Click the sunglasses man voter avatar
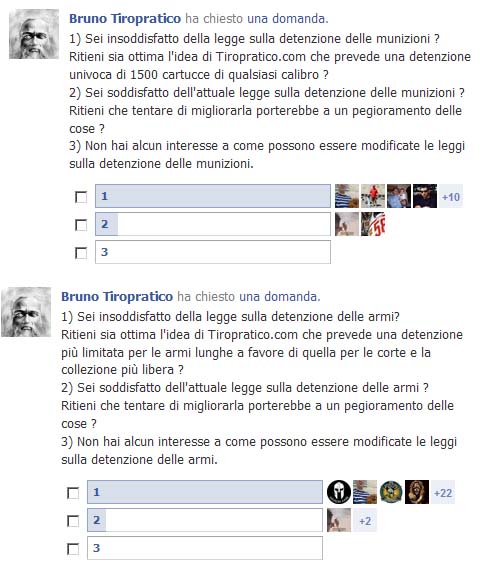This screenshot has width=491, height=567. (x=425, y=196)
